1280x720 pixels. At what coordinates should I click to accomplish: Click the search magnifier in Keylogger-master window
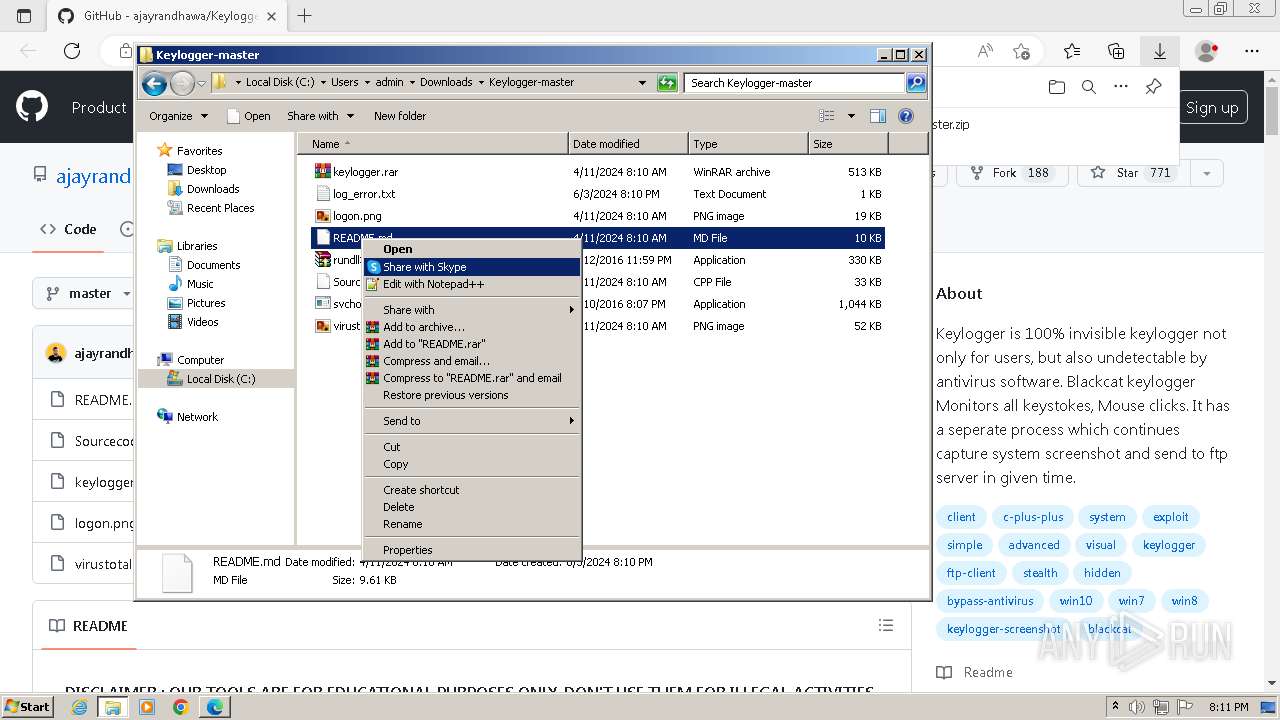point(915,83)
